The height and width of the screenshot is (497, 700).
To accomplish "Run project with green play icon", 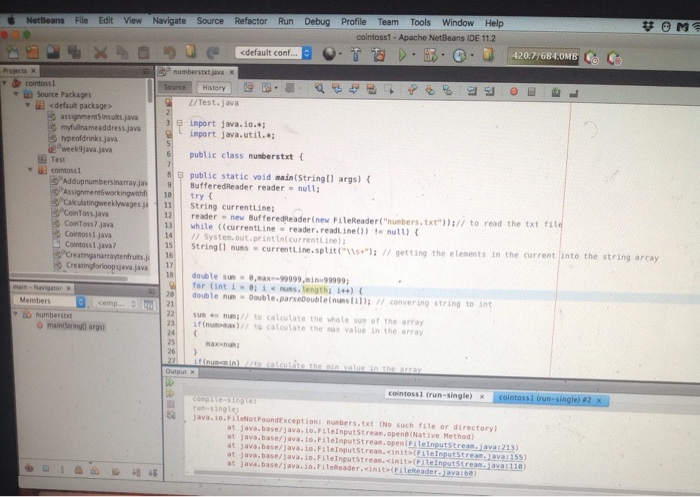I will tap(402, 55).
